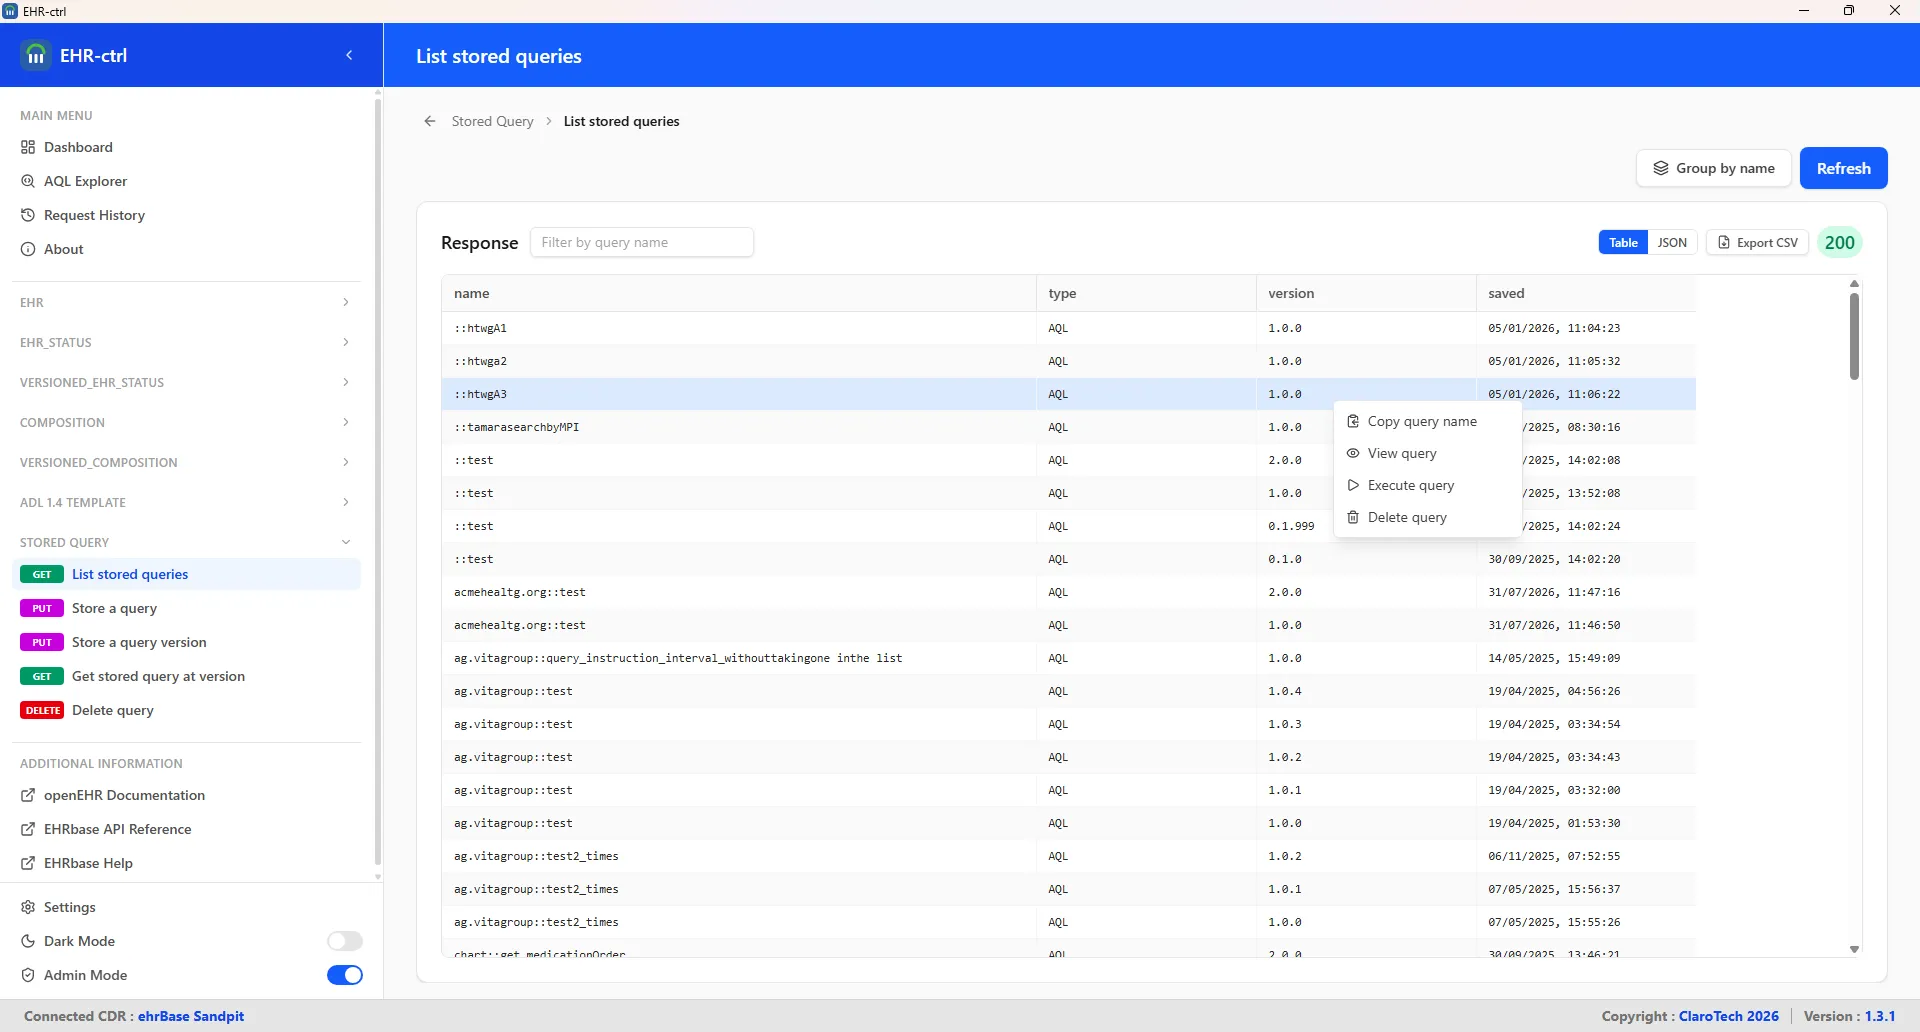
Task: Expand the EHR menu section
Action: pos(186,302)
